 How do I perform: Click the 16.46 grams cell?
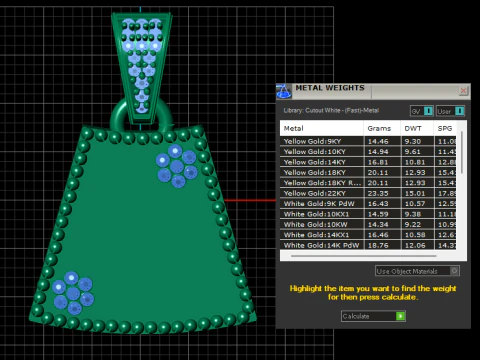click(382, 235)
